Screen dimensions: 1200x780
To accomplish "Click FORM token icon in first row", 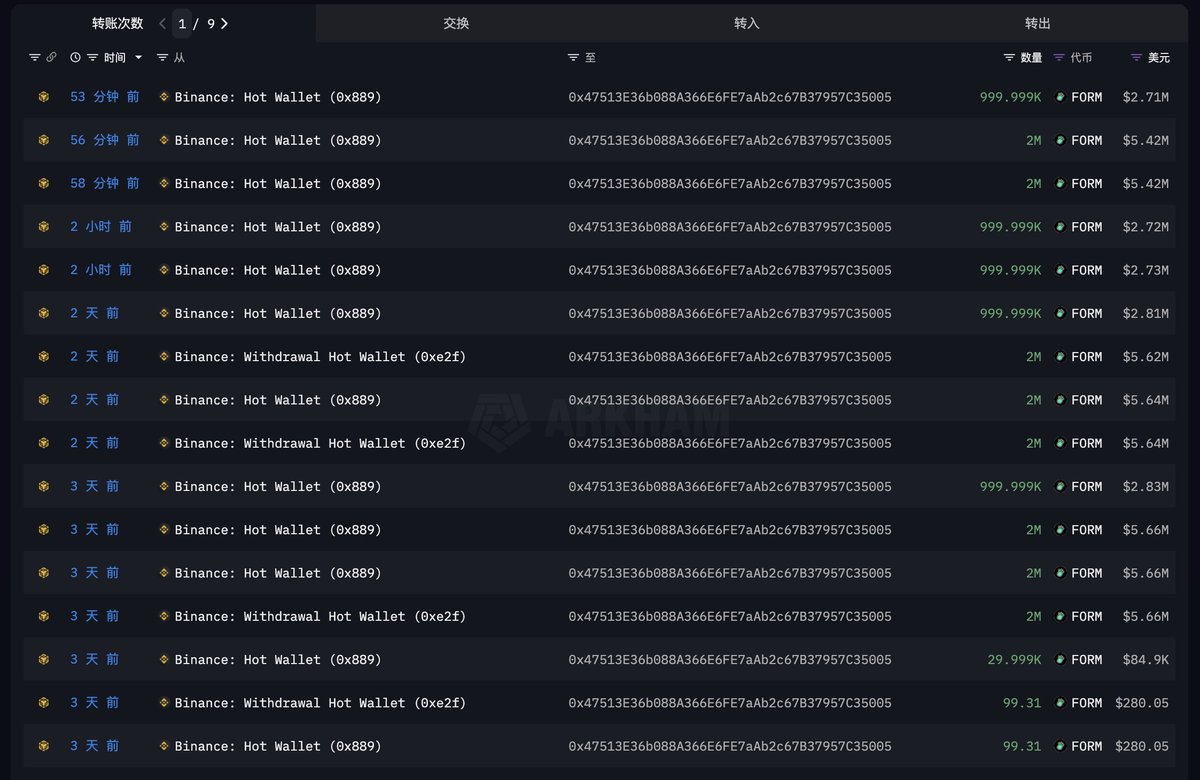I will (1060, 97).
